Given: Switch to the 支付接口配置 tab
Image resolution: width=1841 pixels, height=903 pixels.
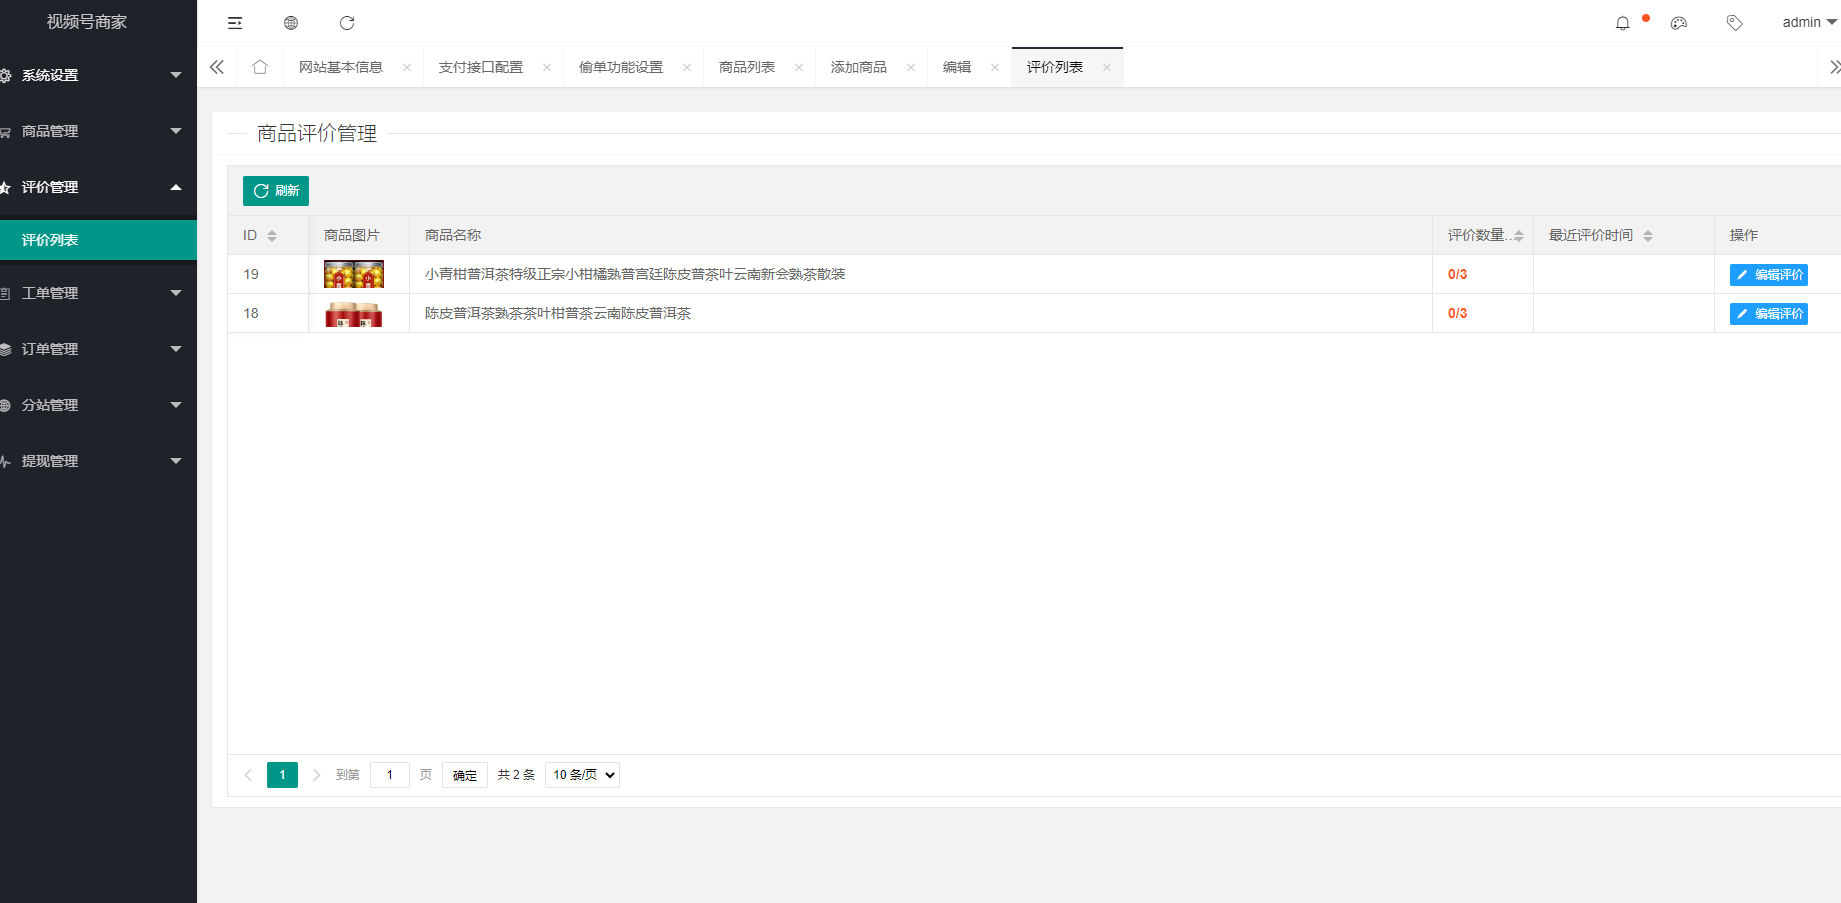Looking at the screenshot, I should 481,67.
